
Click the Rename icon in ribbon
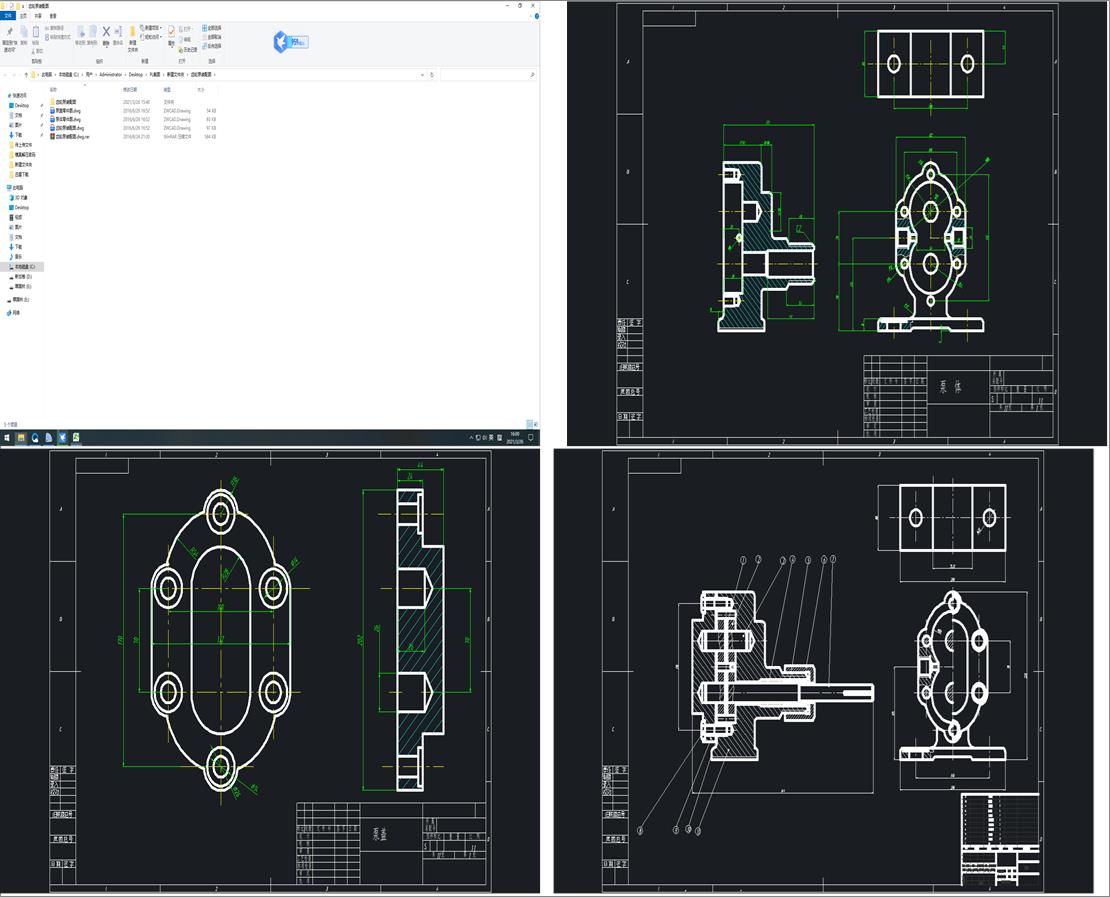click(118, 35)
